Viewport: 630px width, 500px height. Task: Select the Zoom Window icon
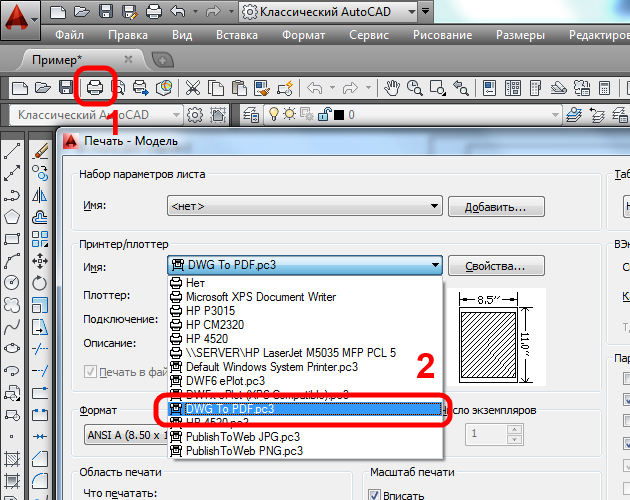pyautogui.click(x=438, y=88)
